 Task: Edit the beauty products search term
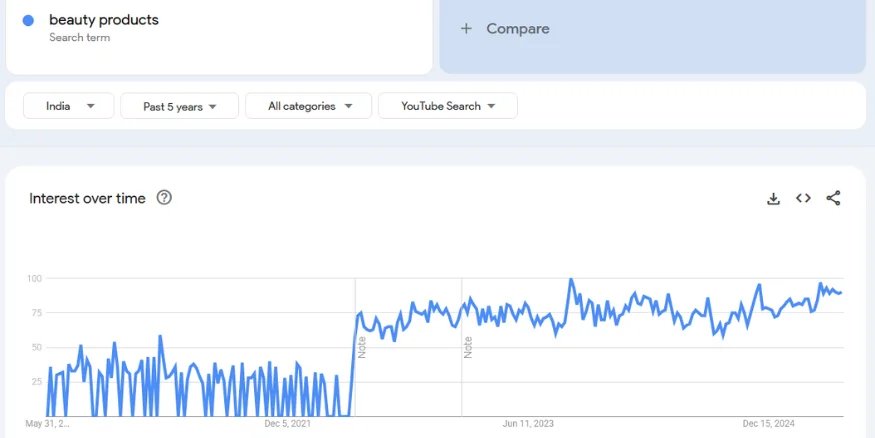pyautogui.click(x=104, y=20)
